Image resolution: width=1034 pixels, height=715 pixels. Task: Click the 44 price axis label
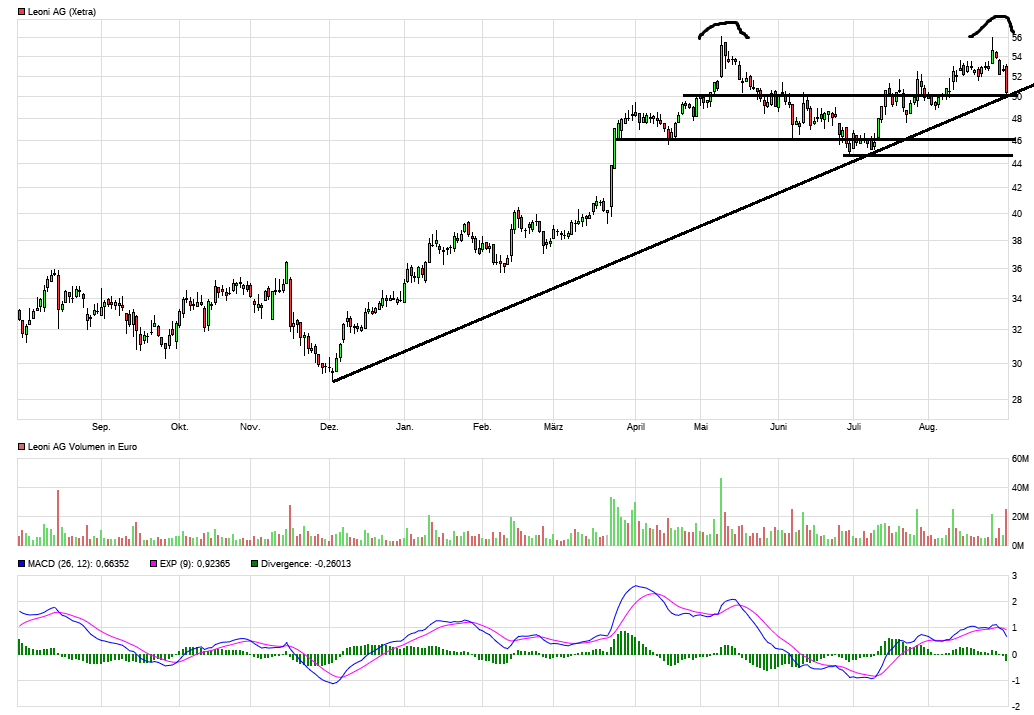click(x=1017, y=164)
